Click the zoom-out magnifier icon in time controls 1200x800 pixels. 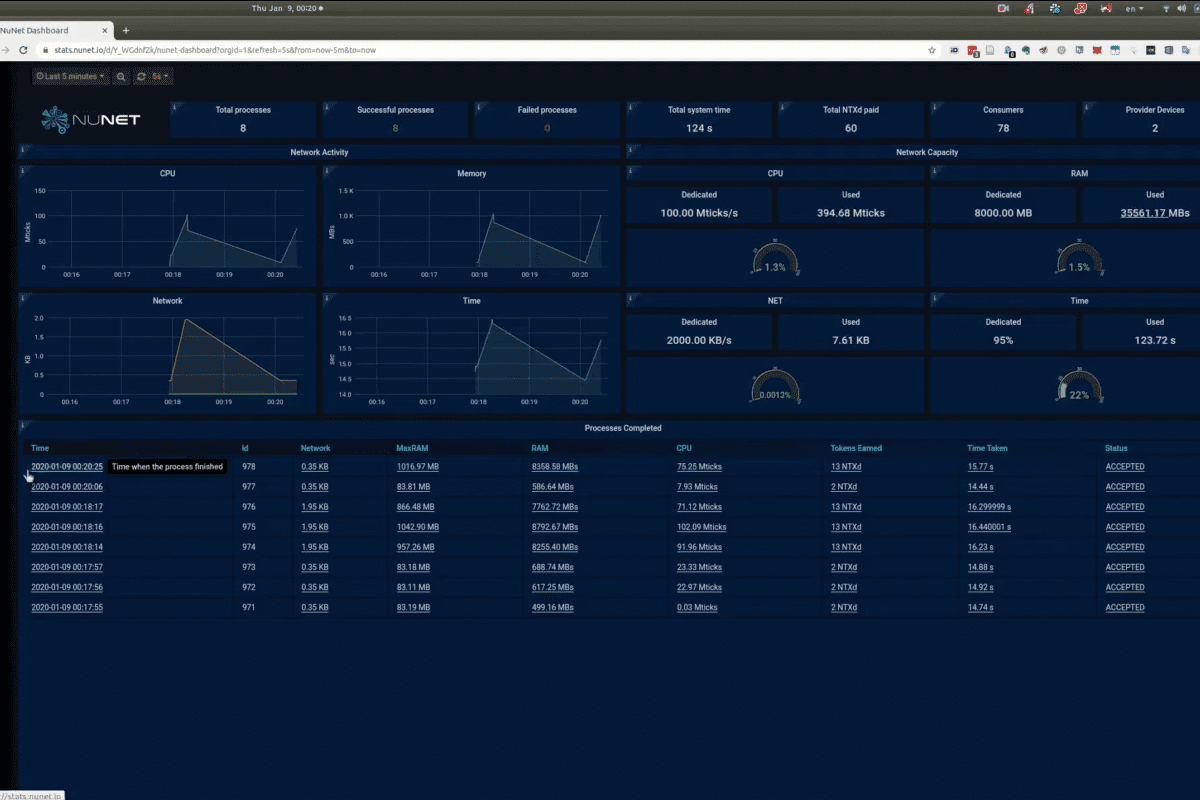(x=121, y=76)
